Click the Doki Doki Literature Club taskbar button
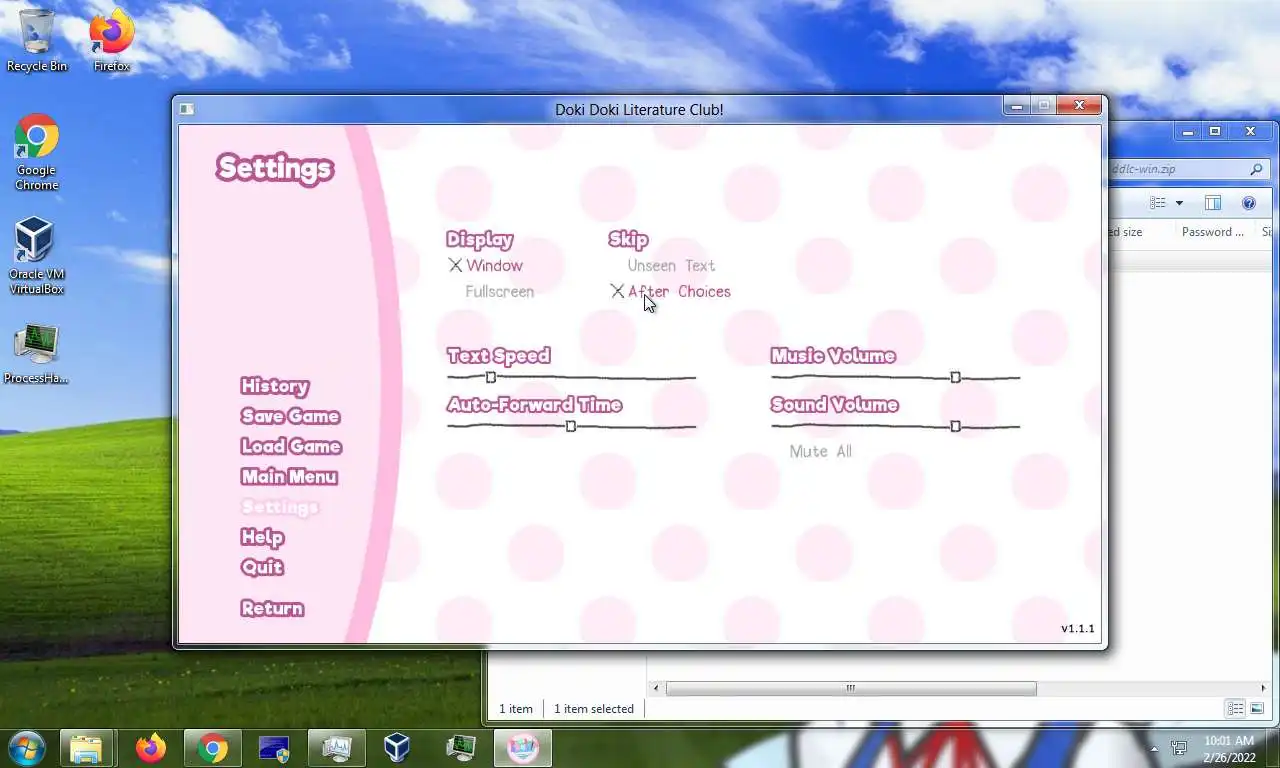This screenshot has width=1280, height=768. pos(523,748)
